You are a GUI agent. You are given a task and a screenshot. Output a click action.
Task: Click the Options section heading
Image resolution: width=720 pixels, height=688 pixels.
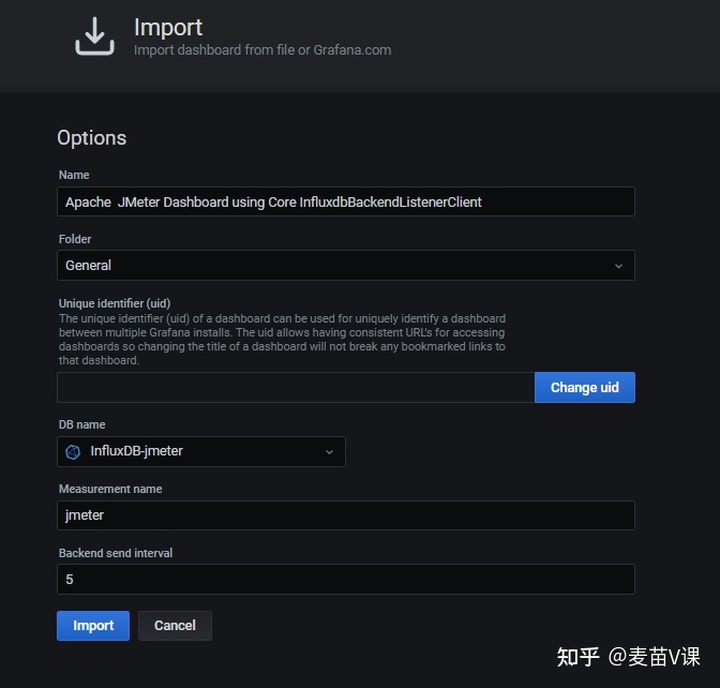(92, 138)
